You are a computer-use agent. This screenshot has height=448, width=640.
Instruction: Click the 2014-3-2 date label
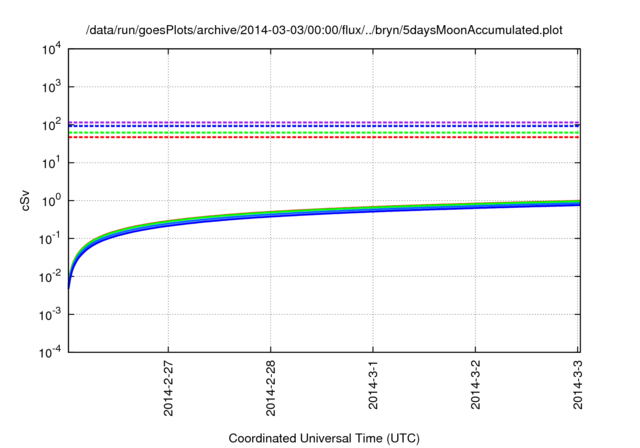click(475, 385)
